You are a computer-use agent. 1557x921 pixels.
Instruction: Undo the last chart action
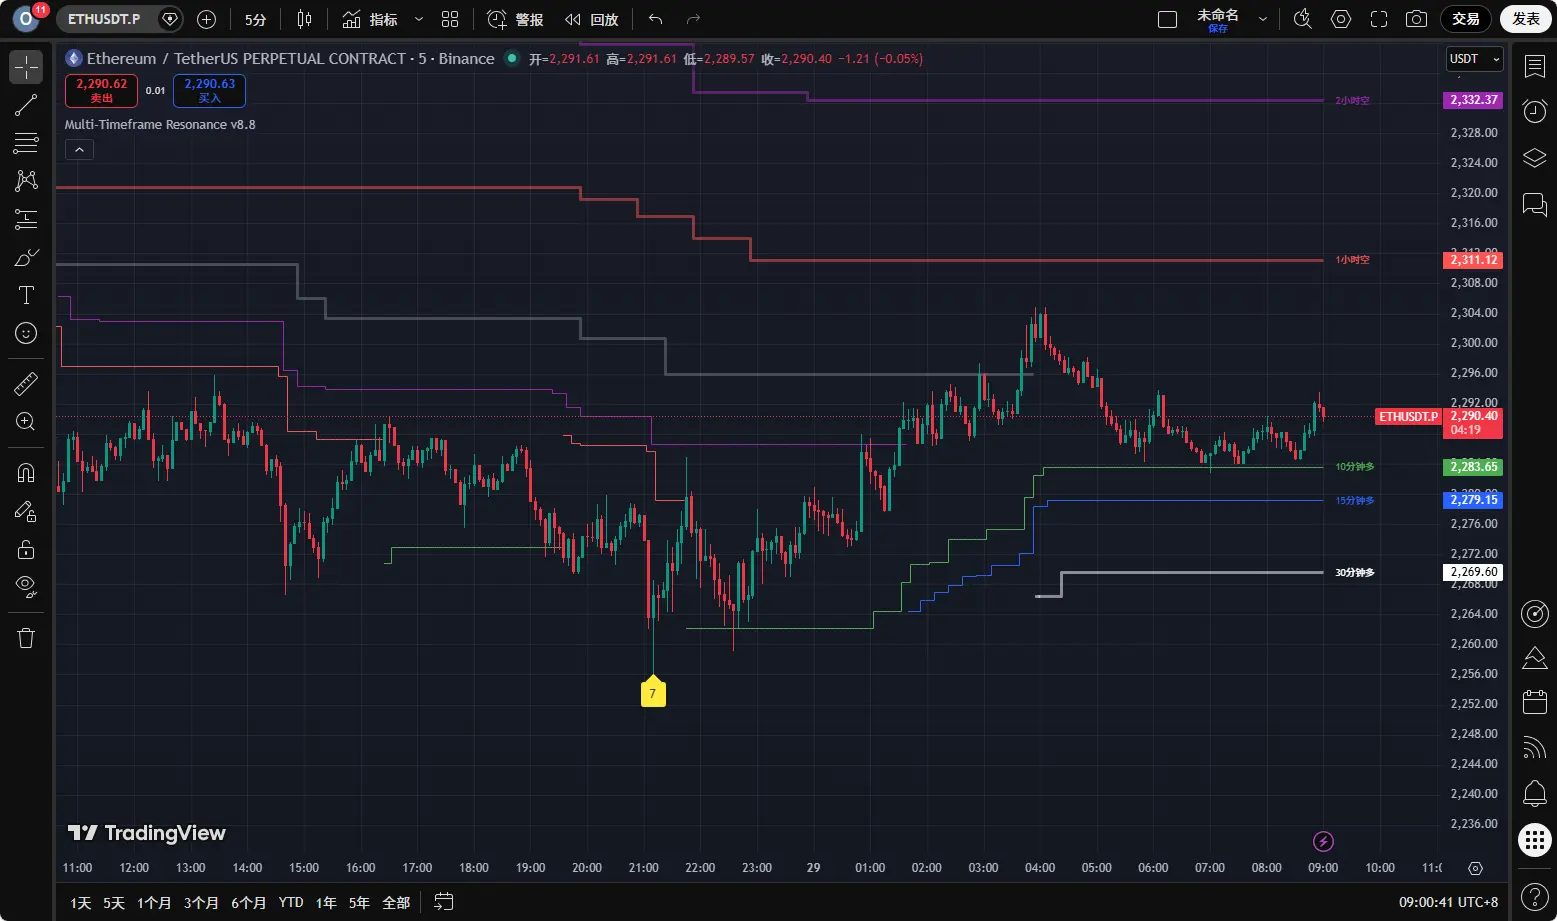(655, 19)
